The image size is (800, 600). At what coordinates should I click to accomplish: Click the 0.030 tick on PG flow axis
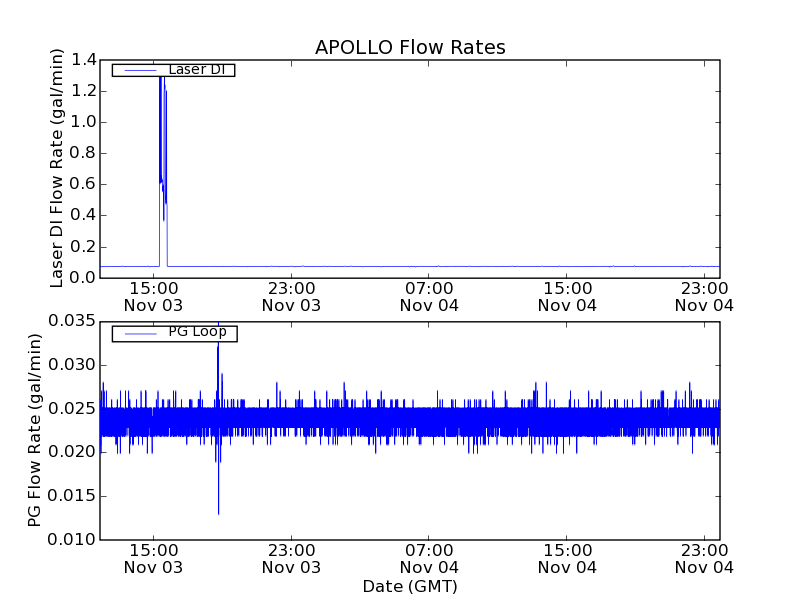tap(72, 365)
